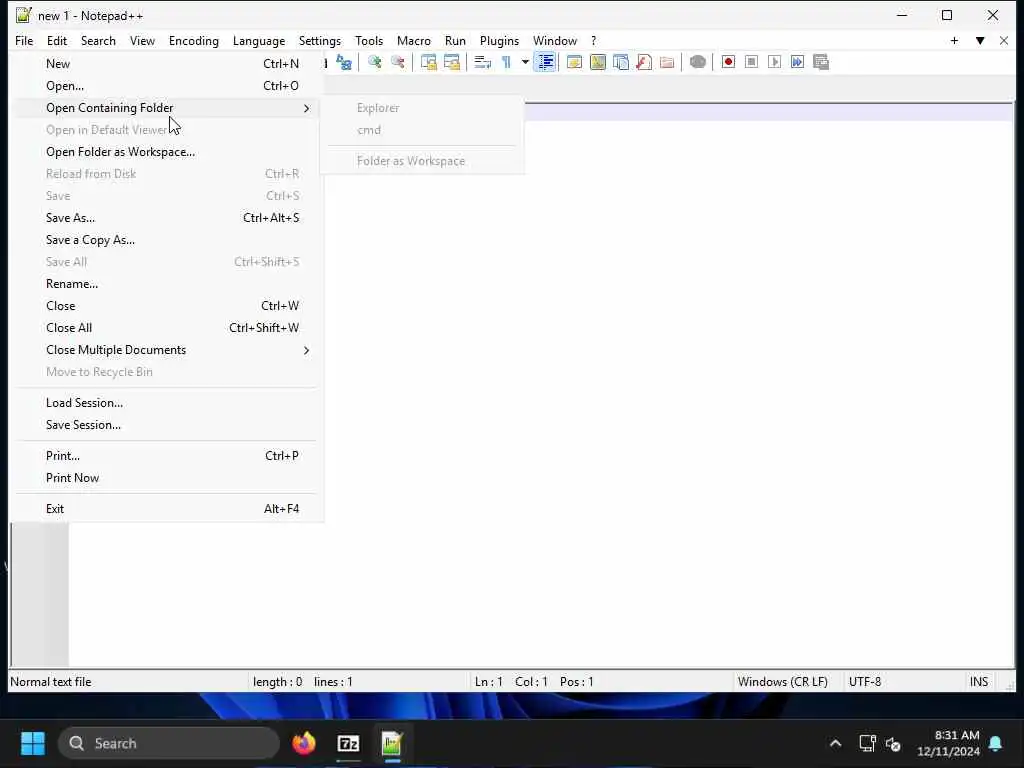
Task: Toggle the Function List icon
Action: click(x=644, y=62)
